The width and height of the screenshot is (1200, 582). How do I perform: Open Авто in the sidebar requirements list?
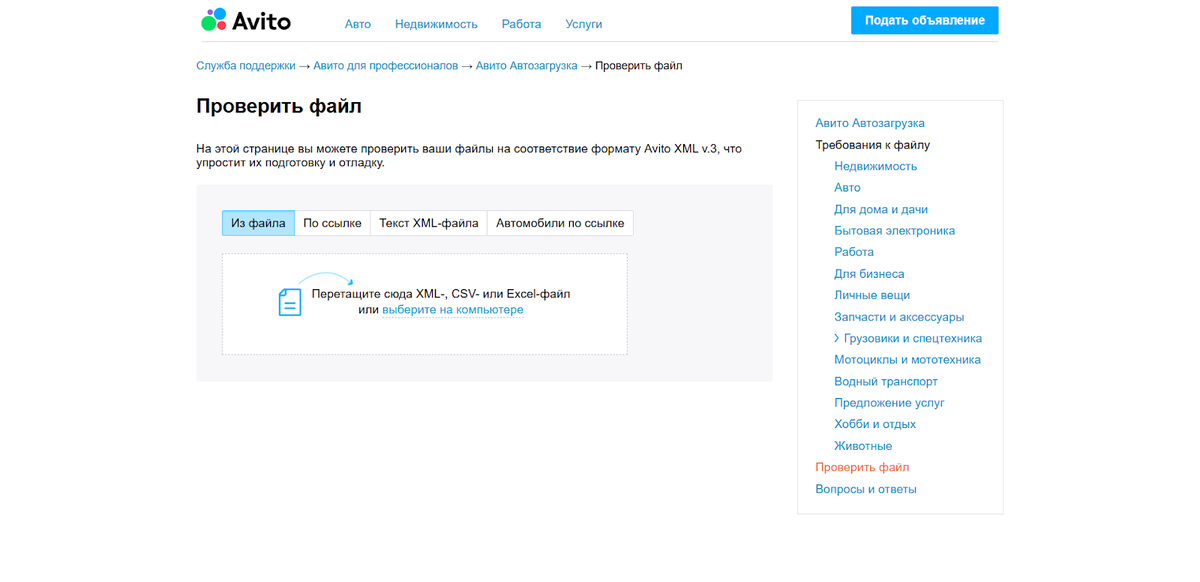click(847, 188)
